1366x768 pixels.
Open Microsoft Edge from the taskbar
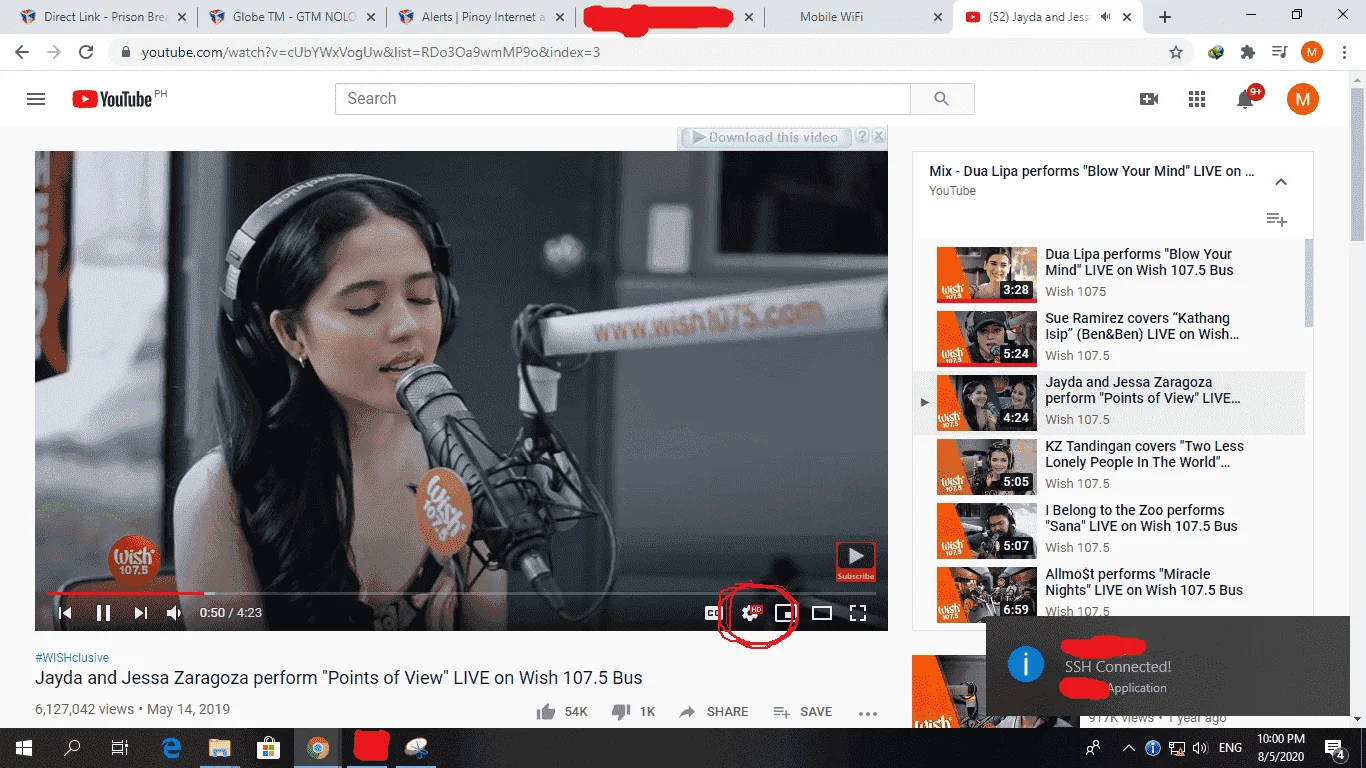click(x=171, y=748)
